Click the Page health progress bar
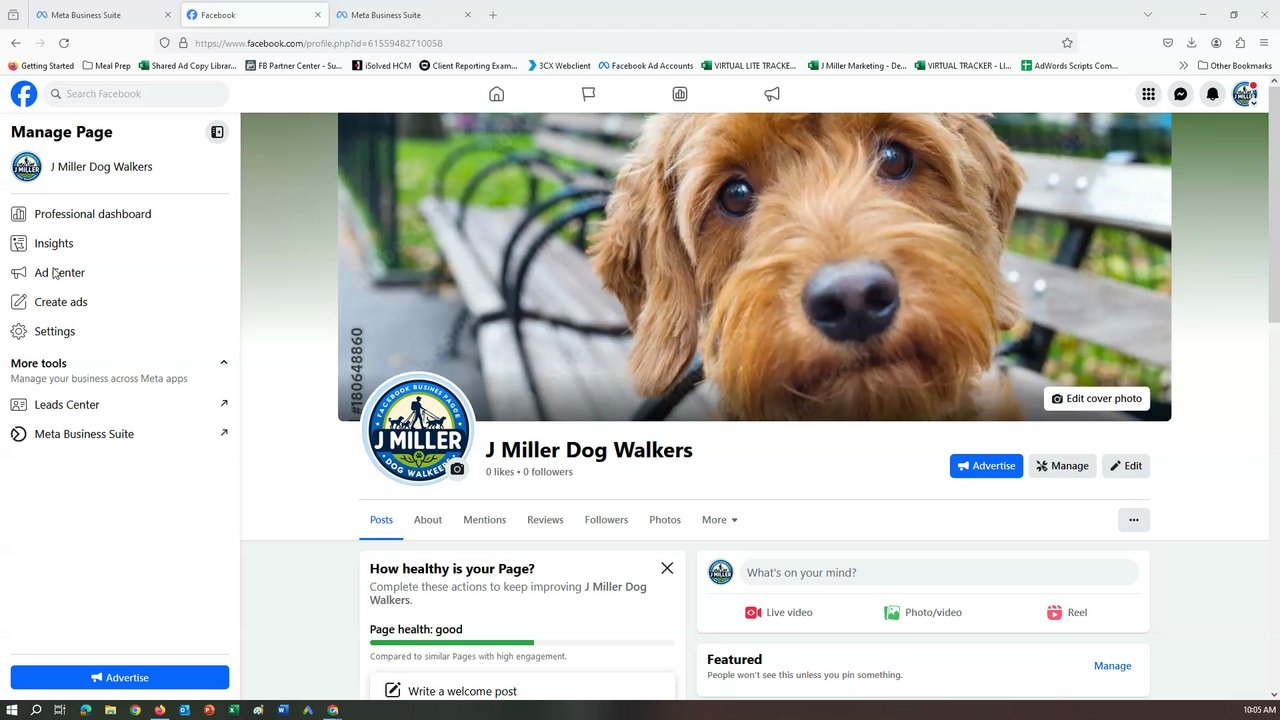The height and width of the screenshot is (720, 1280). pos(522,643)
